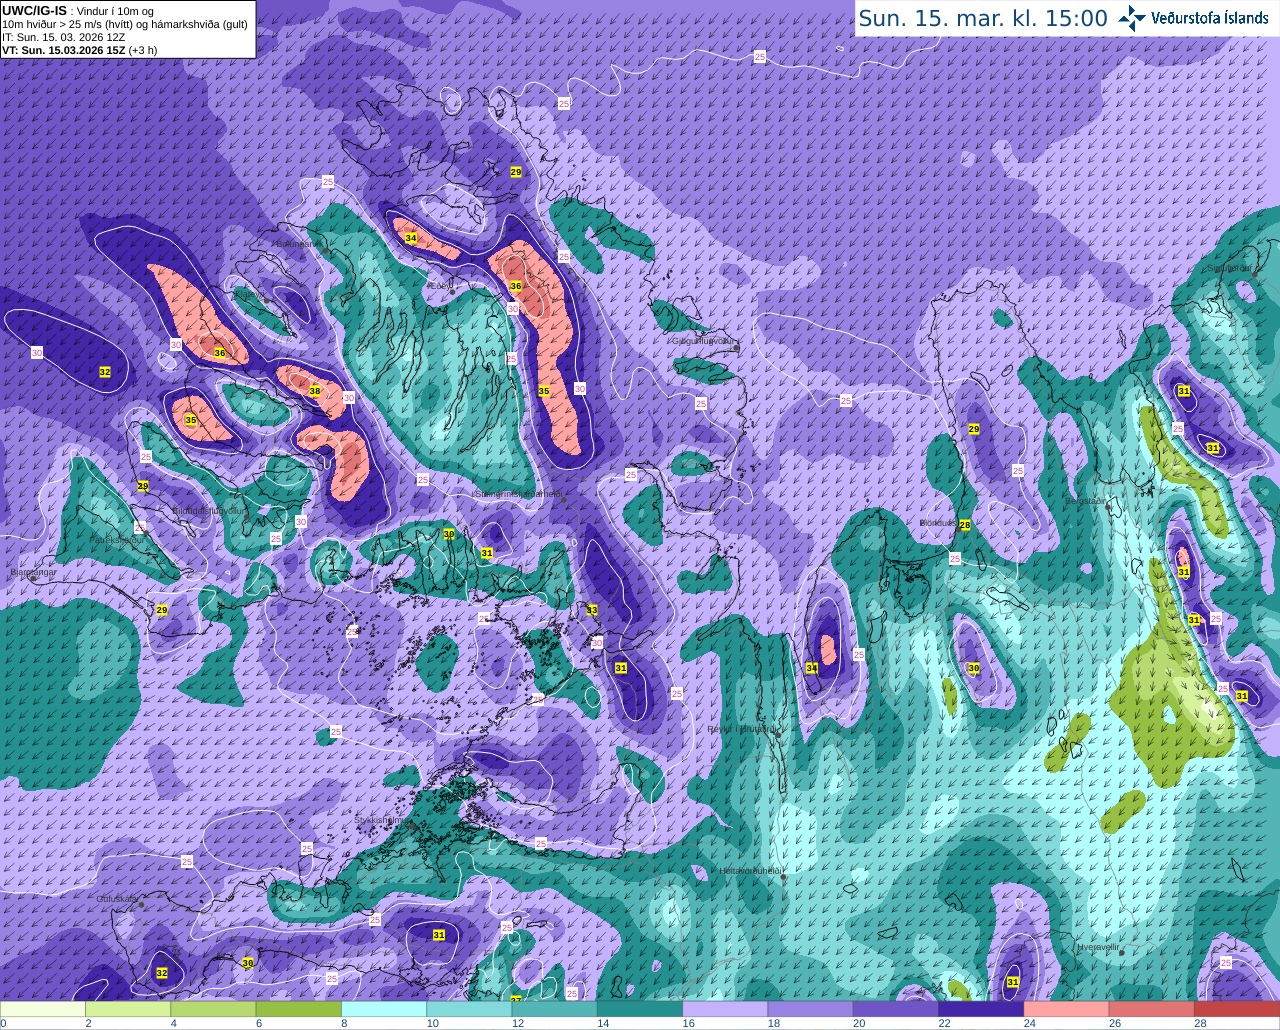1280x1030 pixels.
Task: Click the Bíldudalsflugvöllur station label
Action: 208,510
